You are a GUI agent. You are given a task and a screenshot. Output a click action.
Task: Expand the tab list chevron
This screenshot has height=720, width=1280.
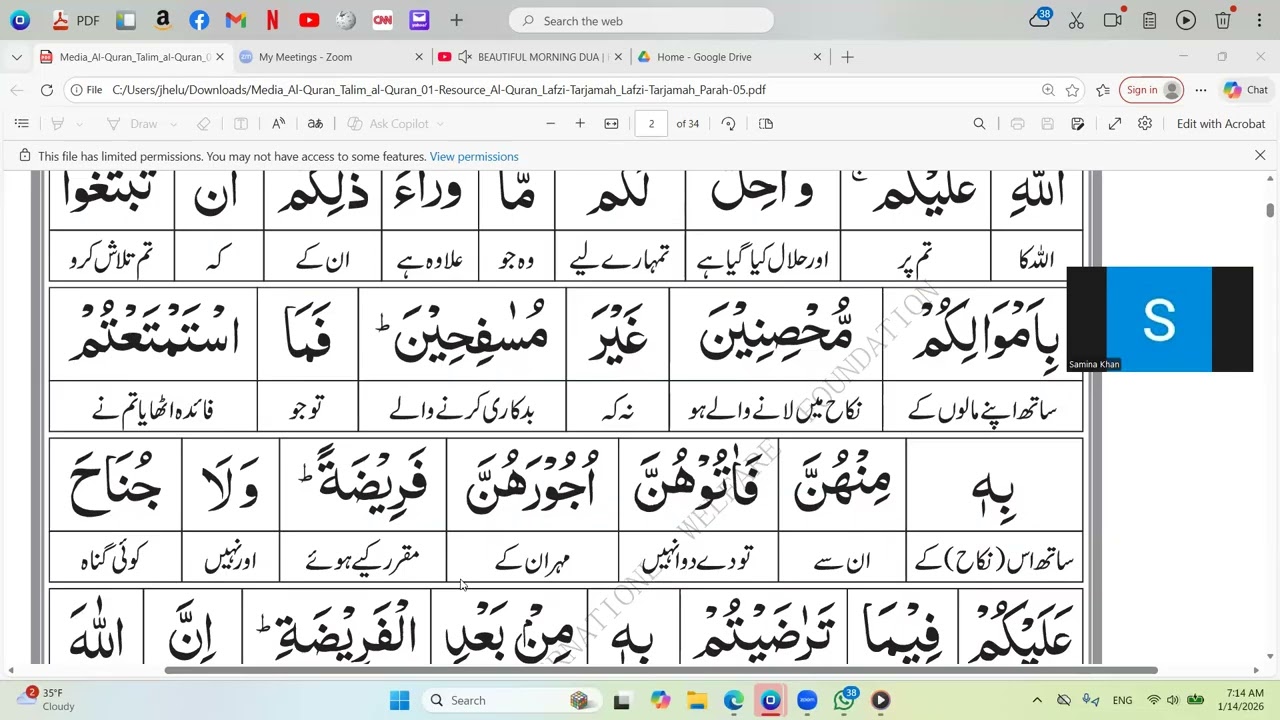[16, 57]
